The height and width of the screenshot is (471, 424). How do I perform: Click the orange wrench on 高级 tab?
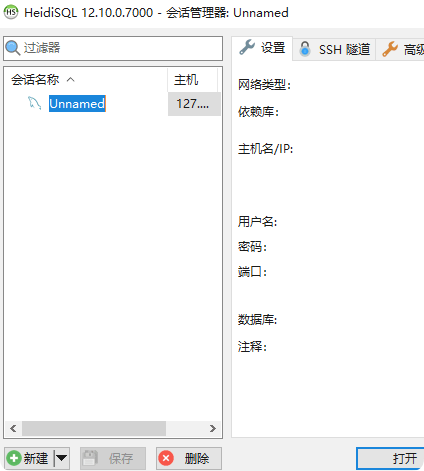point(390,49)
